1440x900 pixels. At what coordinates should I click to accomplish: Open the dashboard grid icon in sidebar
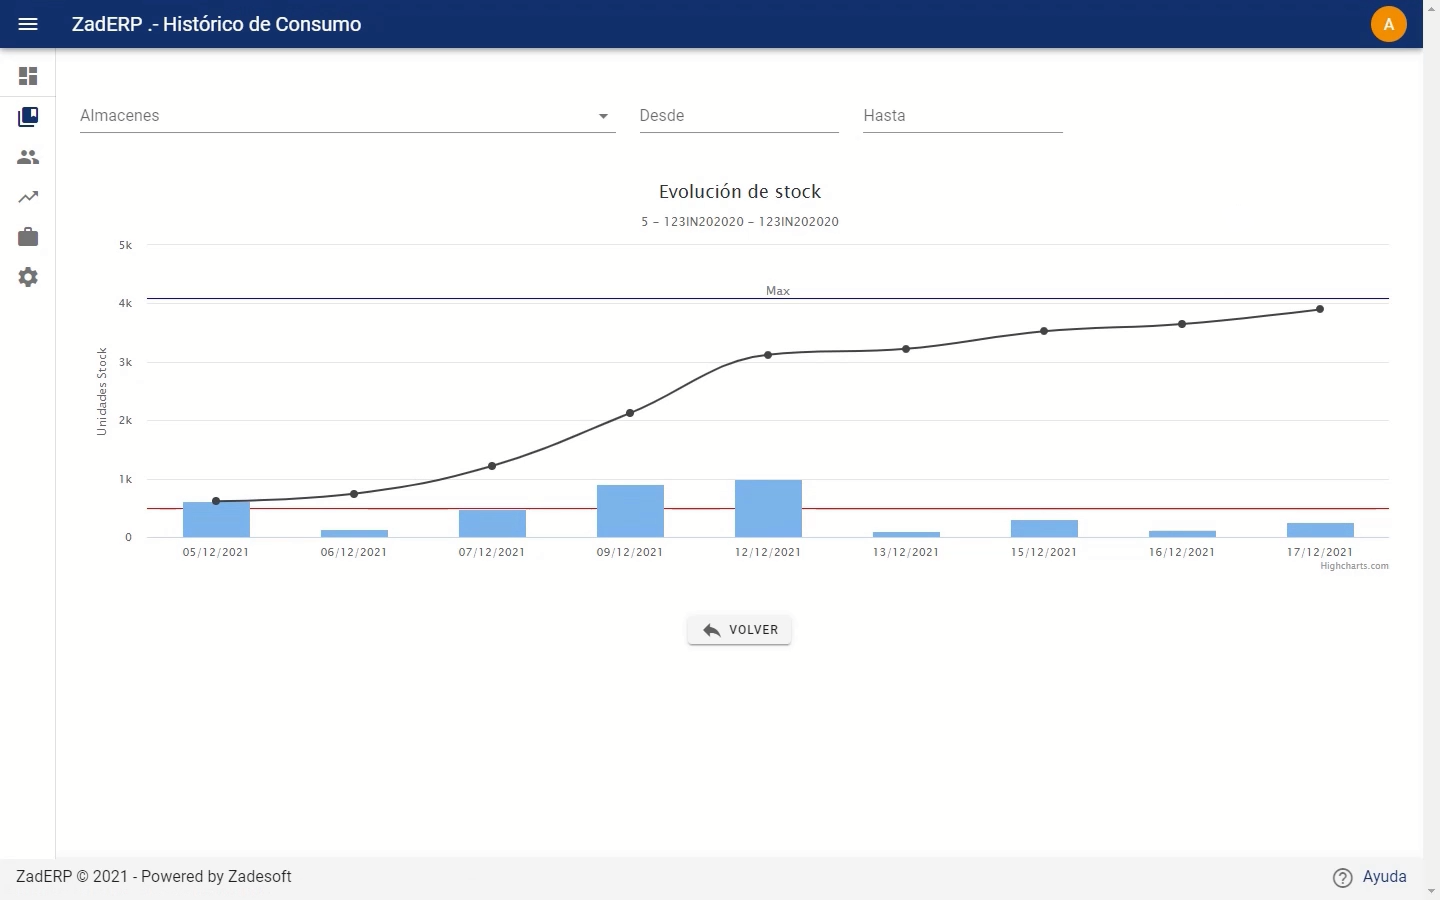tap(28, 76)
